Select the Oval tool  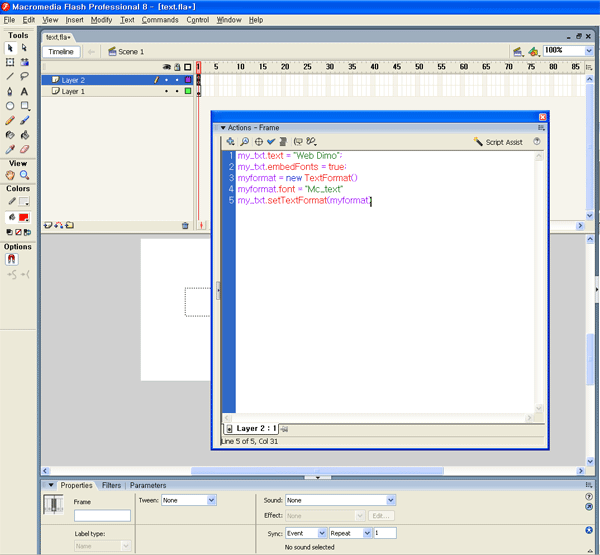(10, 106)
